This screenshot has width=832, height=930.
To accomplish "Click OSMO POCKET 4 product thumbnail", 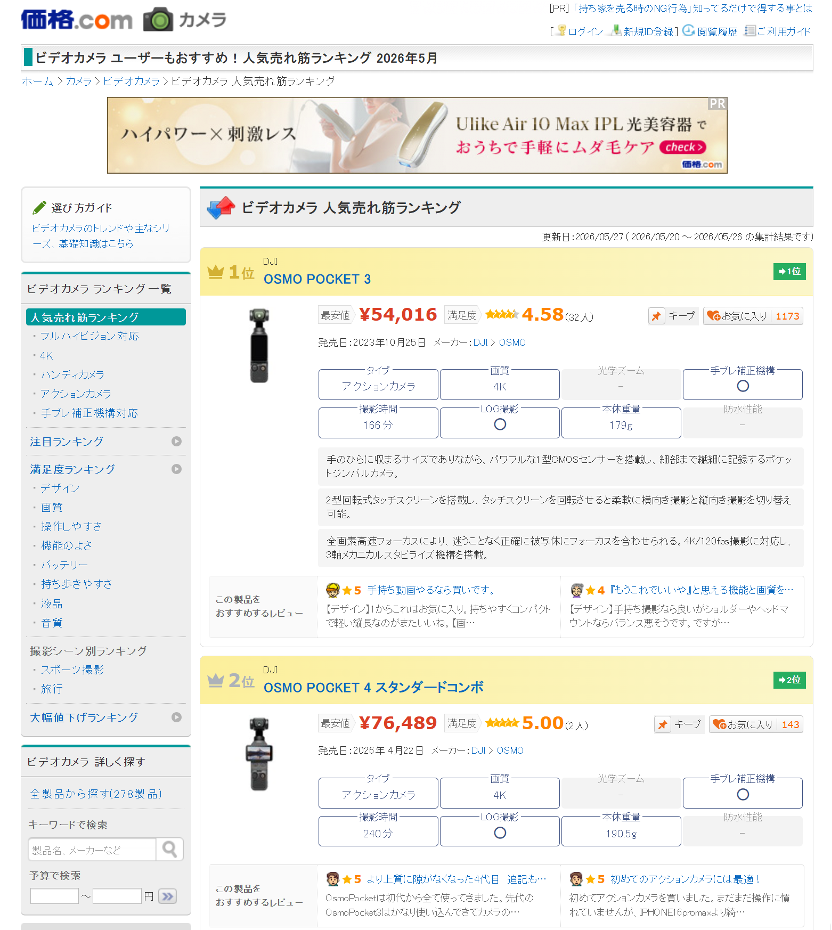I will [259, 754].
